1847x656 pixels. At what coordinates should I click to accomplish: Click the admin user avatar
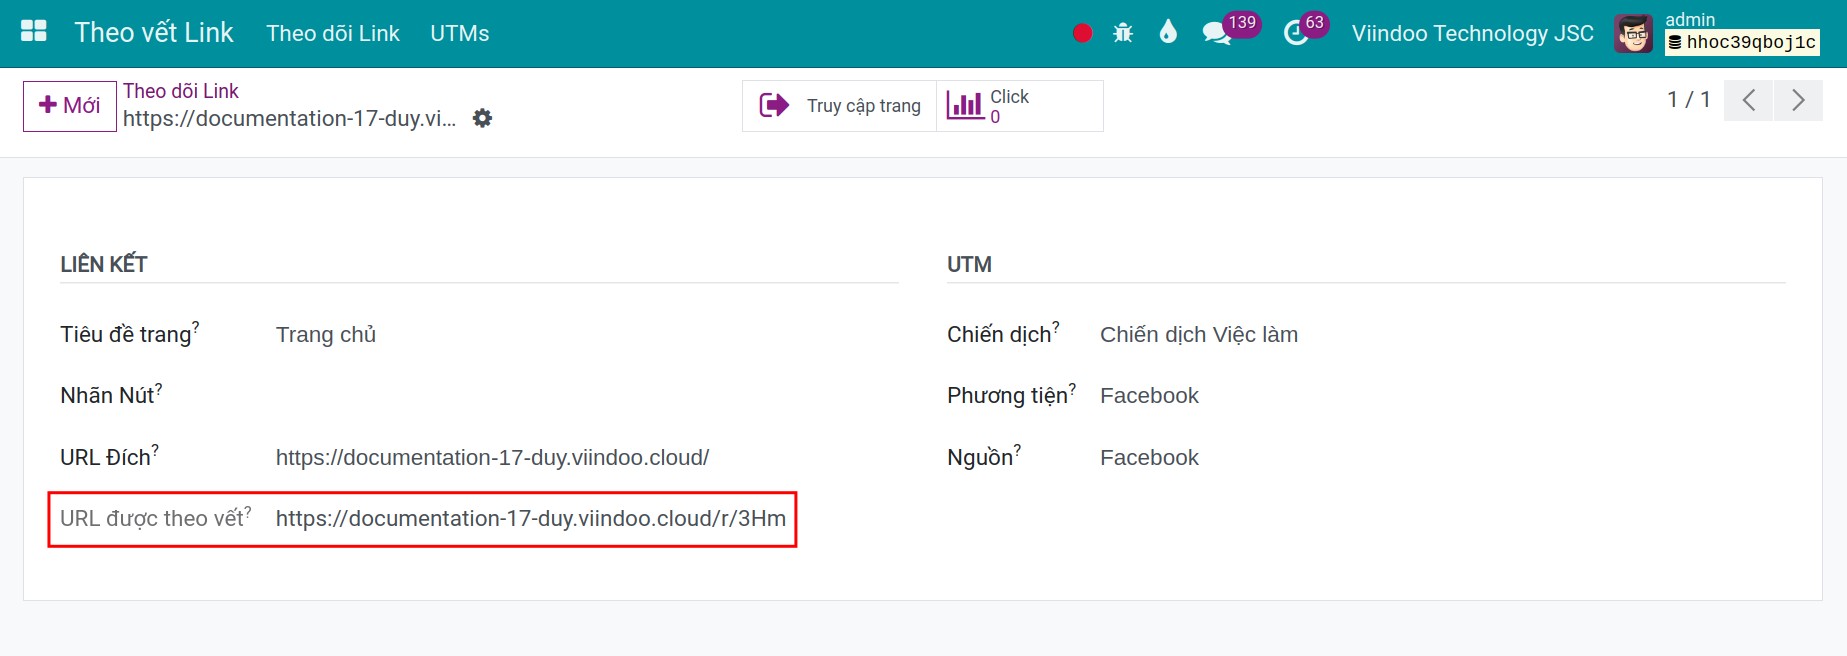coord(1634,34)
